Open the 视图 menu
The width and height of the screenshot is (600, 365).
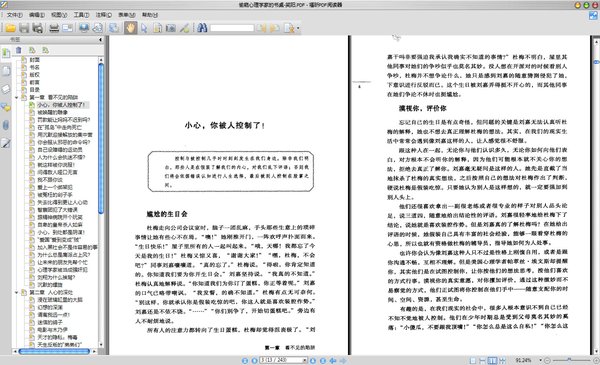[59, 15]
